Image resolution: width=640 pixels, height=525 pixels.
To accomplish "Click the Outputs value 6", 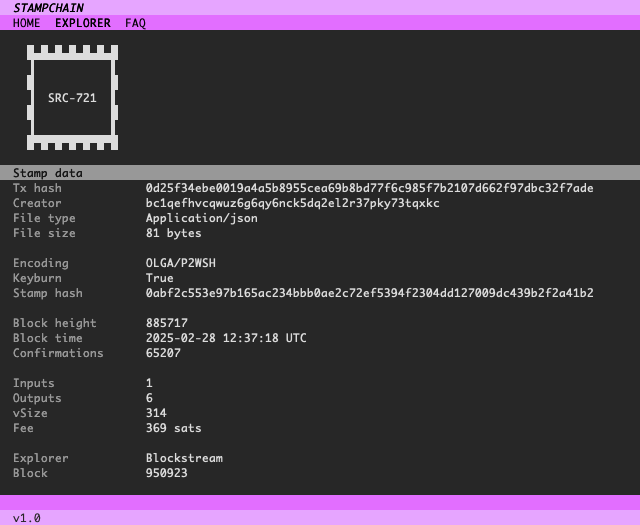I will click(x=149, y=398).
